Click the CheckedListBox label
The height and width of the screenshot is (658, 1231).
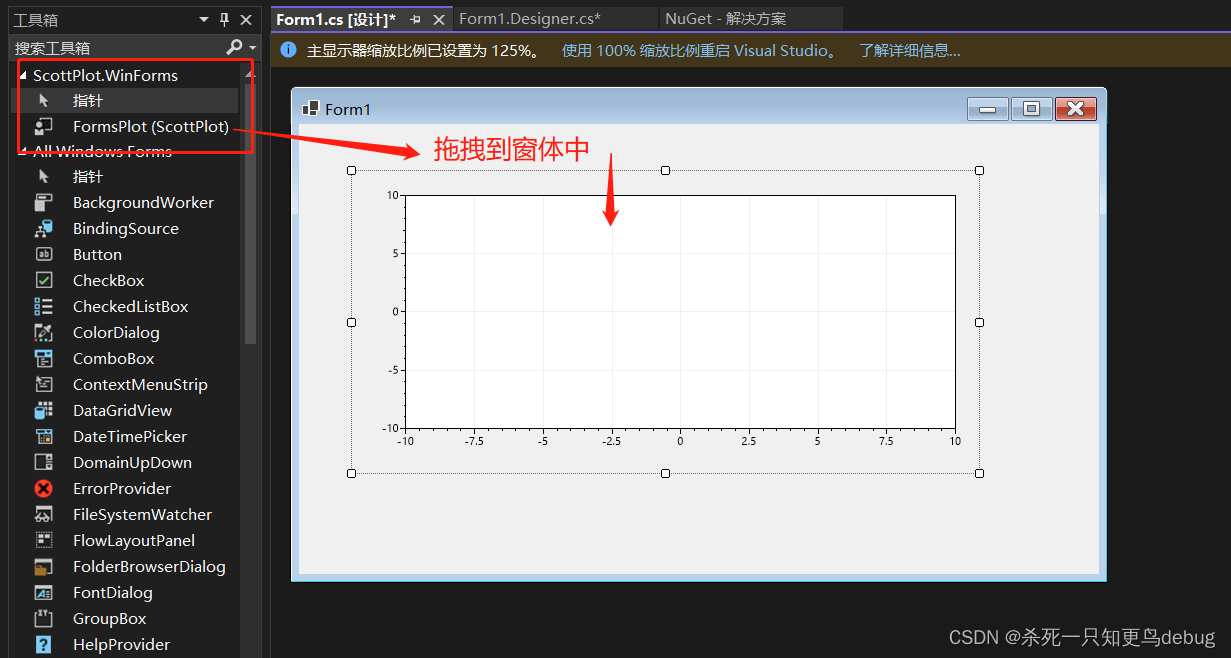point(130,307)
